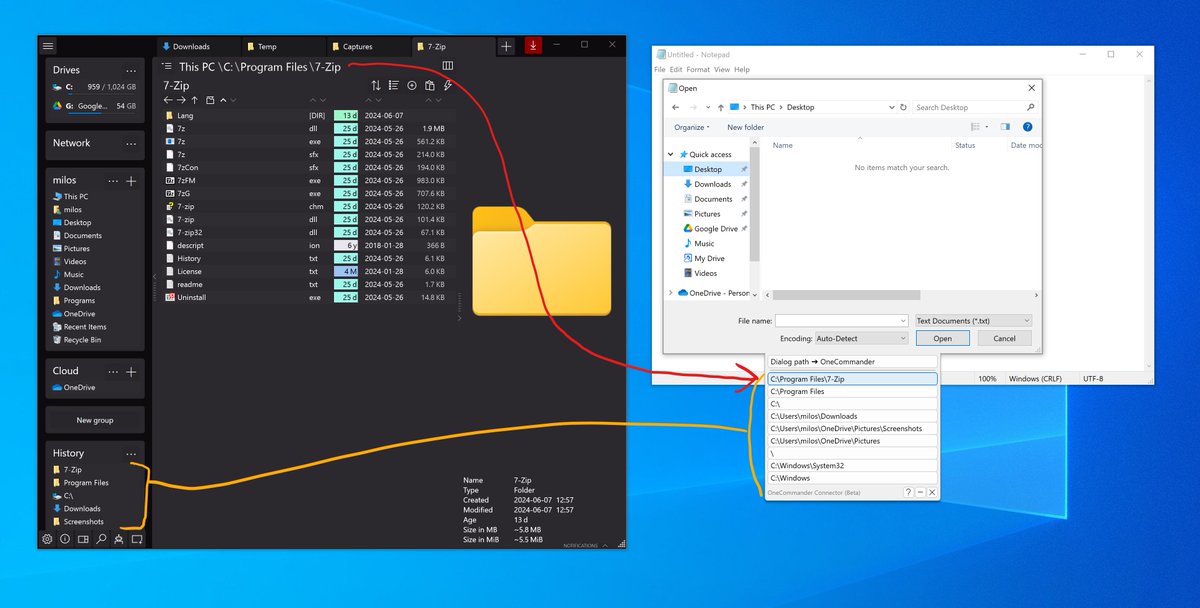Viewport: 1200px width, 608px height.
Task: Open the file type Text Documents dropdown
Action: 973,321
